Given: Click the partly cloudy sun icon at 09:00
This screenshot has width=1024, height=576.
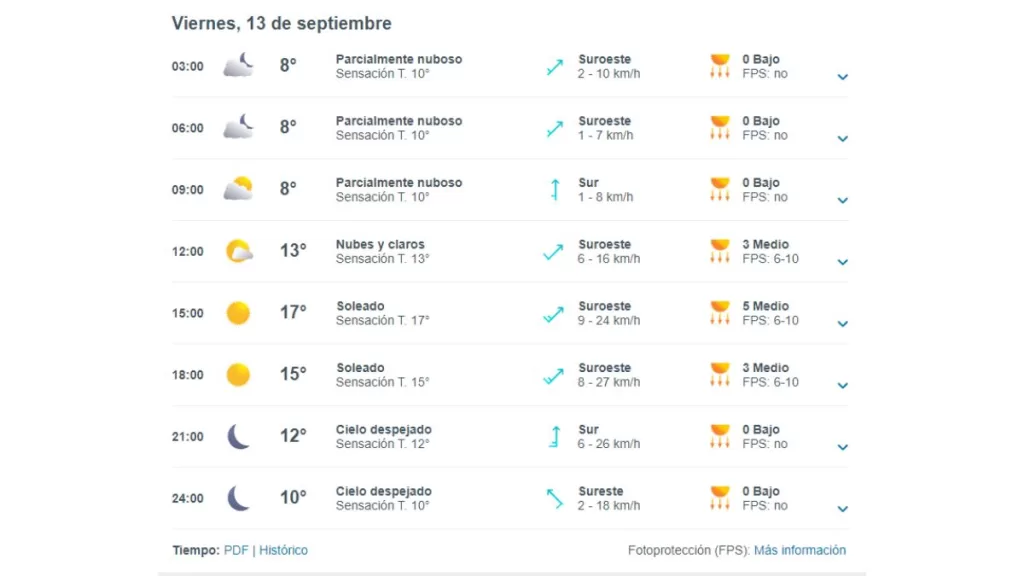Looking at the screenshot, I should (x=238, y=189).
